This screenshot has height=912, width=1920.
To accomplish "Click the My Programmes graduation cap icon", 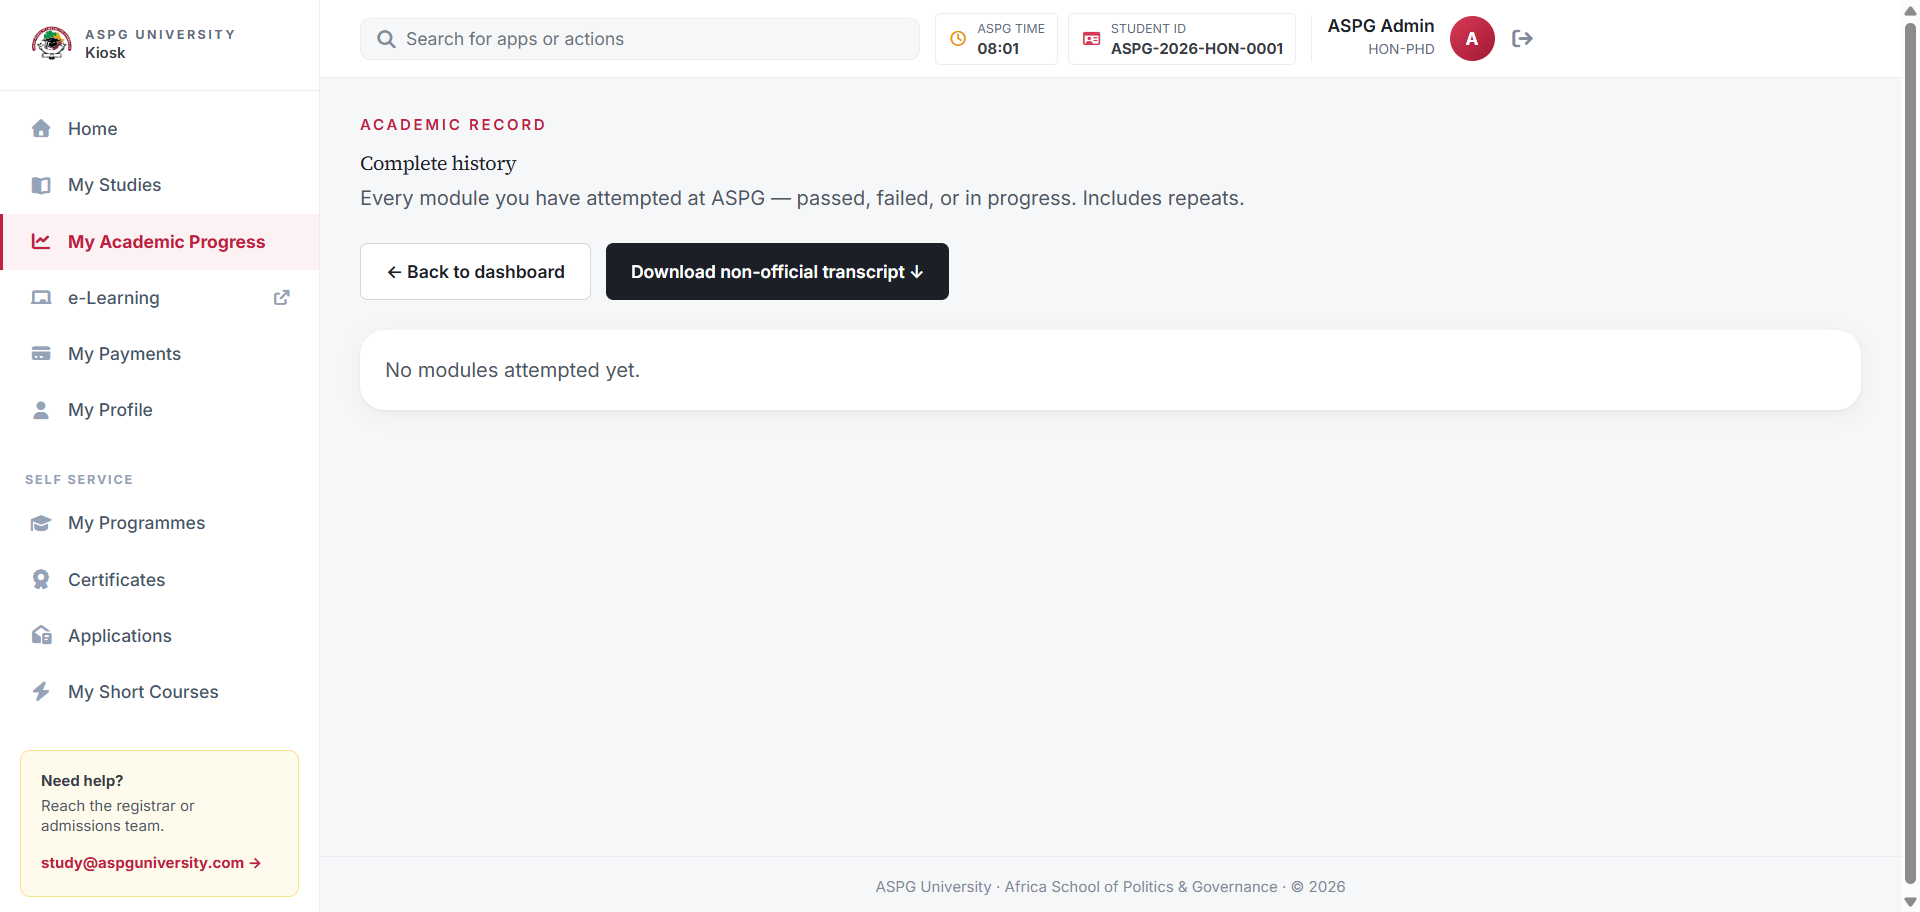I will point(41,523).
